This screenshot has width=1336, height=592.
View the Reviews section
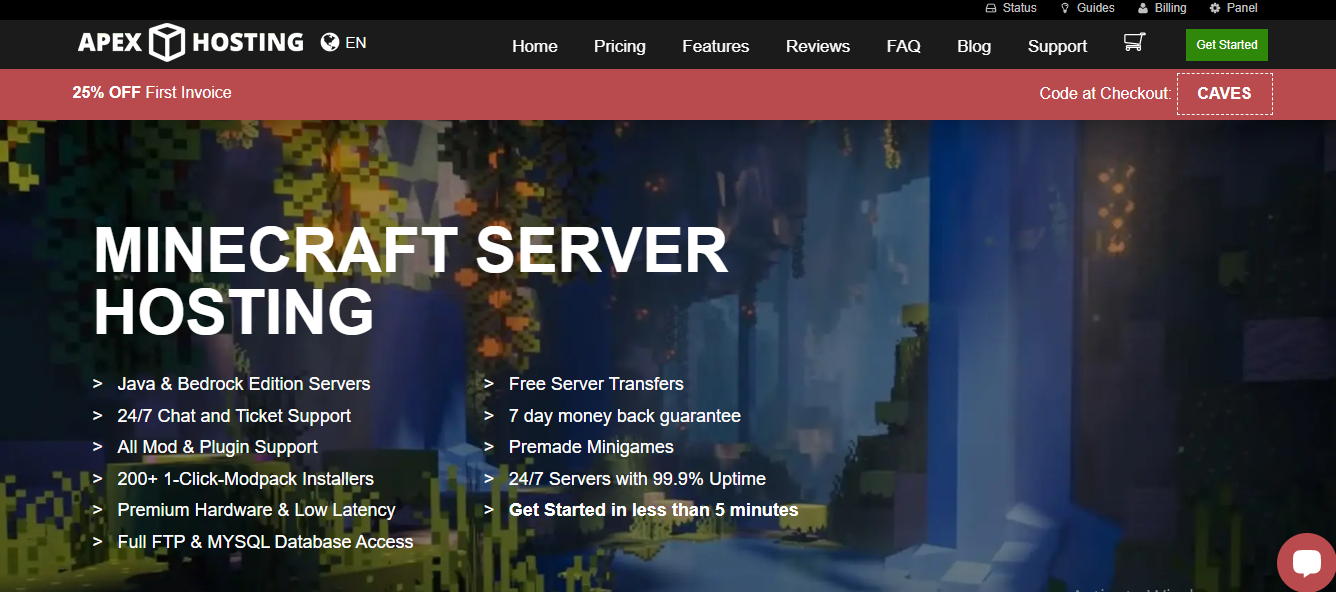817,46
